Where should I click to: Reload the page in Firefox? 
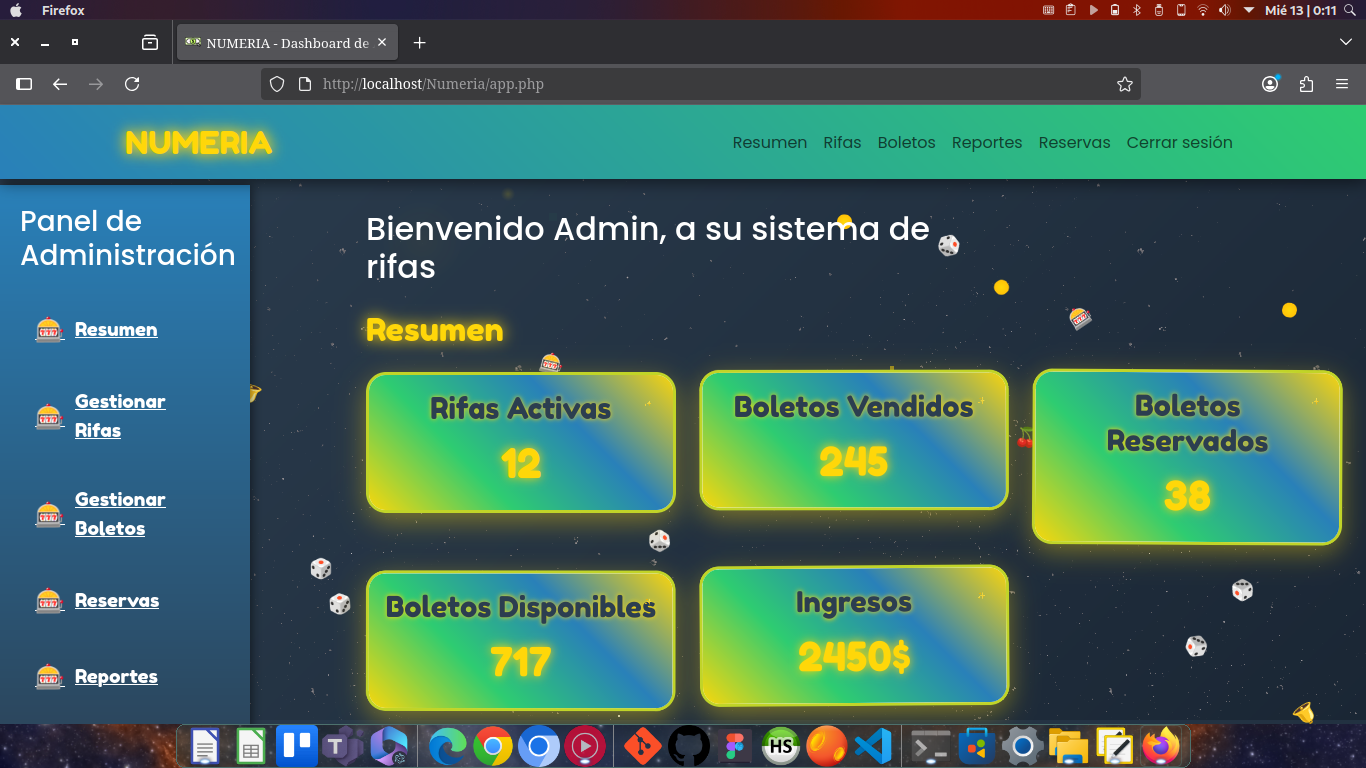click(x=132, y=84)
